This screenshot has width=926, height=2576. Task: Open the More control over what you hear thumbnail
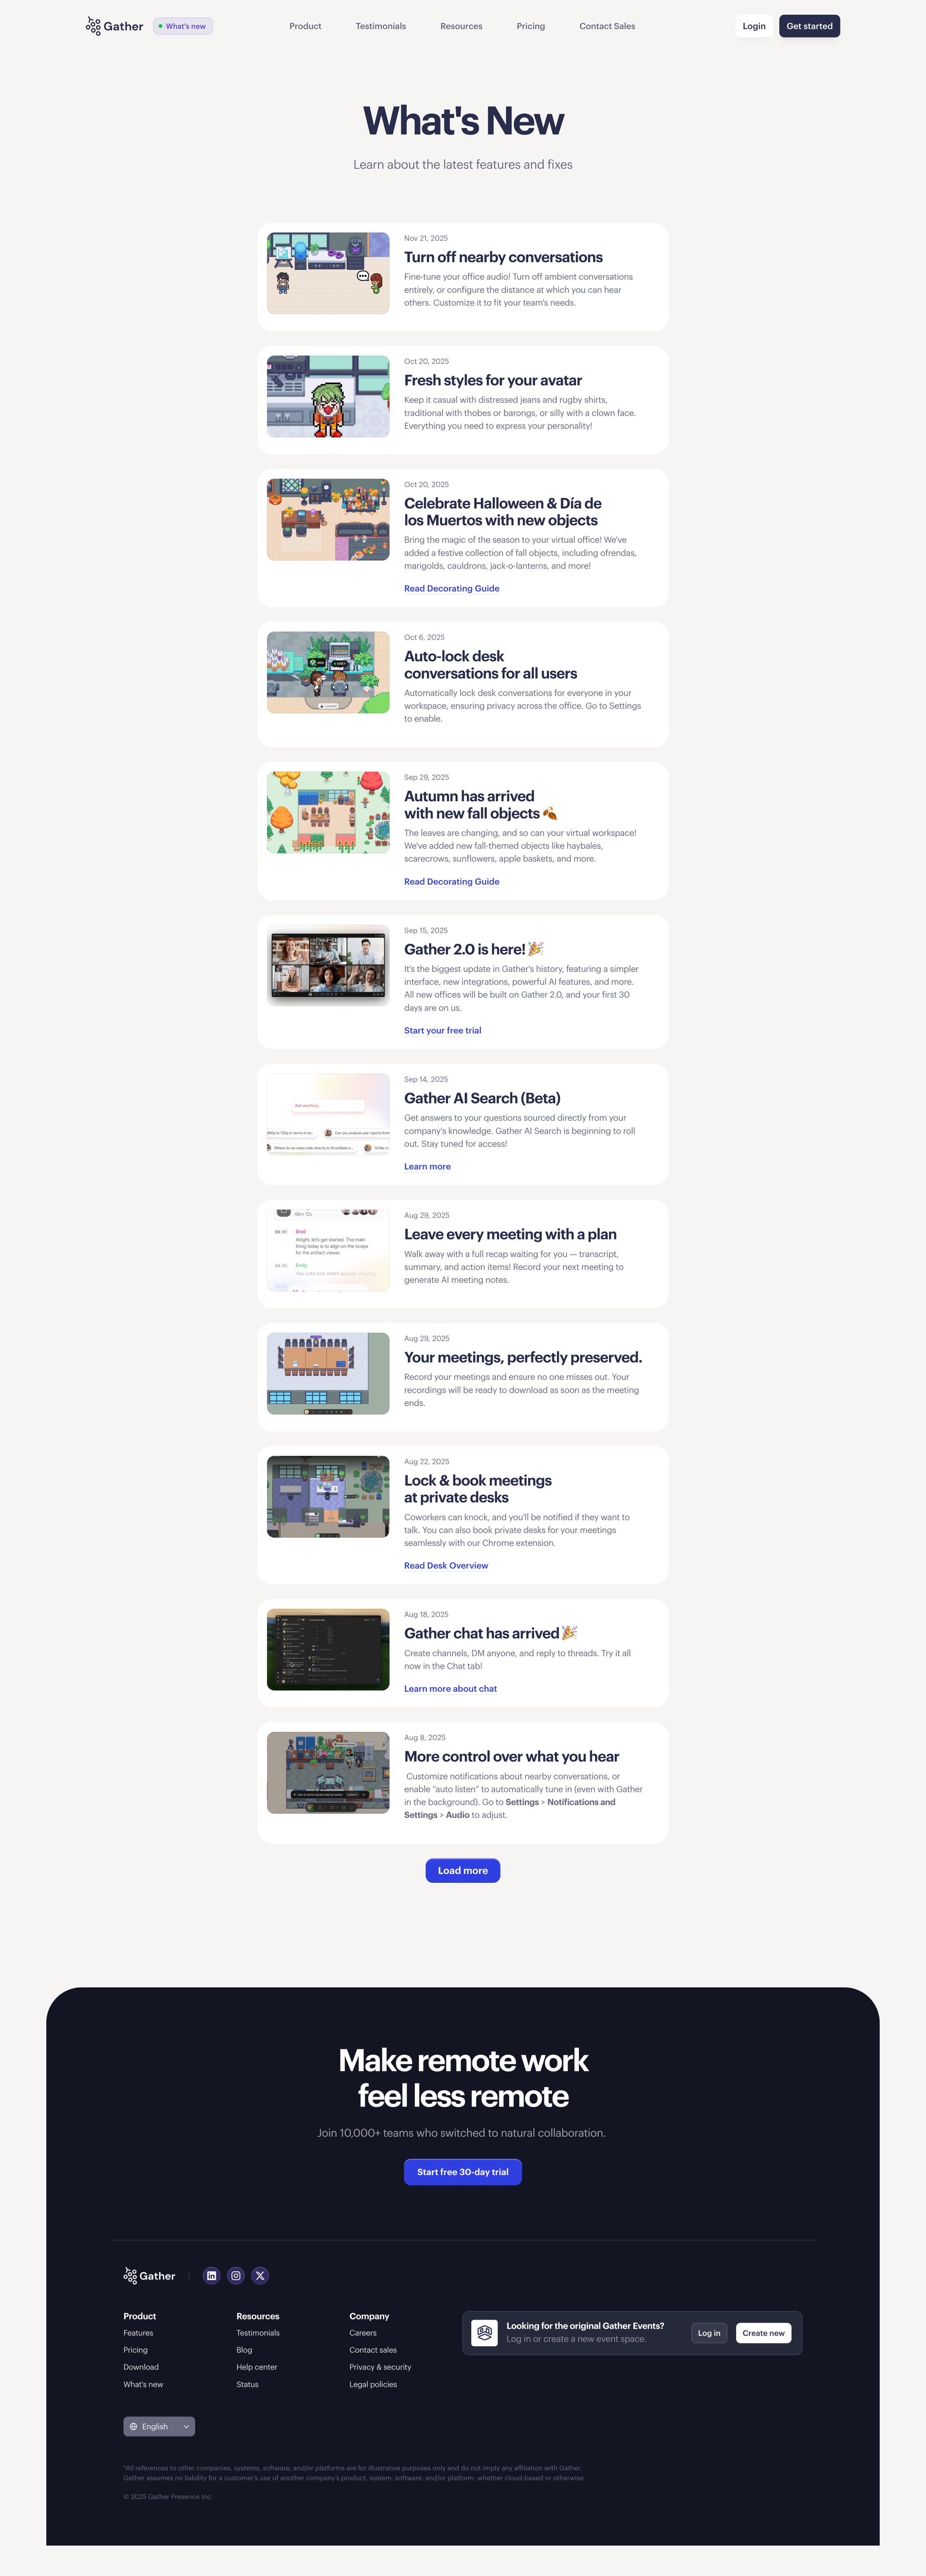coord(328,1772)
